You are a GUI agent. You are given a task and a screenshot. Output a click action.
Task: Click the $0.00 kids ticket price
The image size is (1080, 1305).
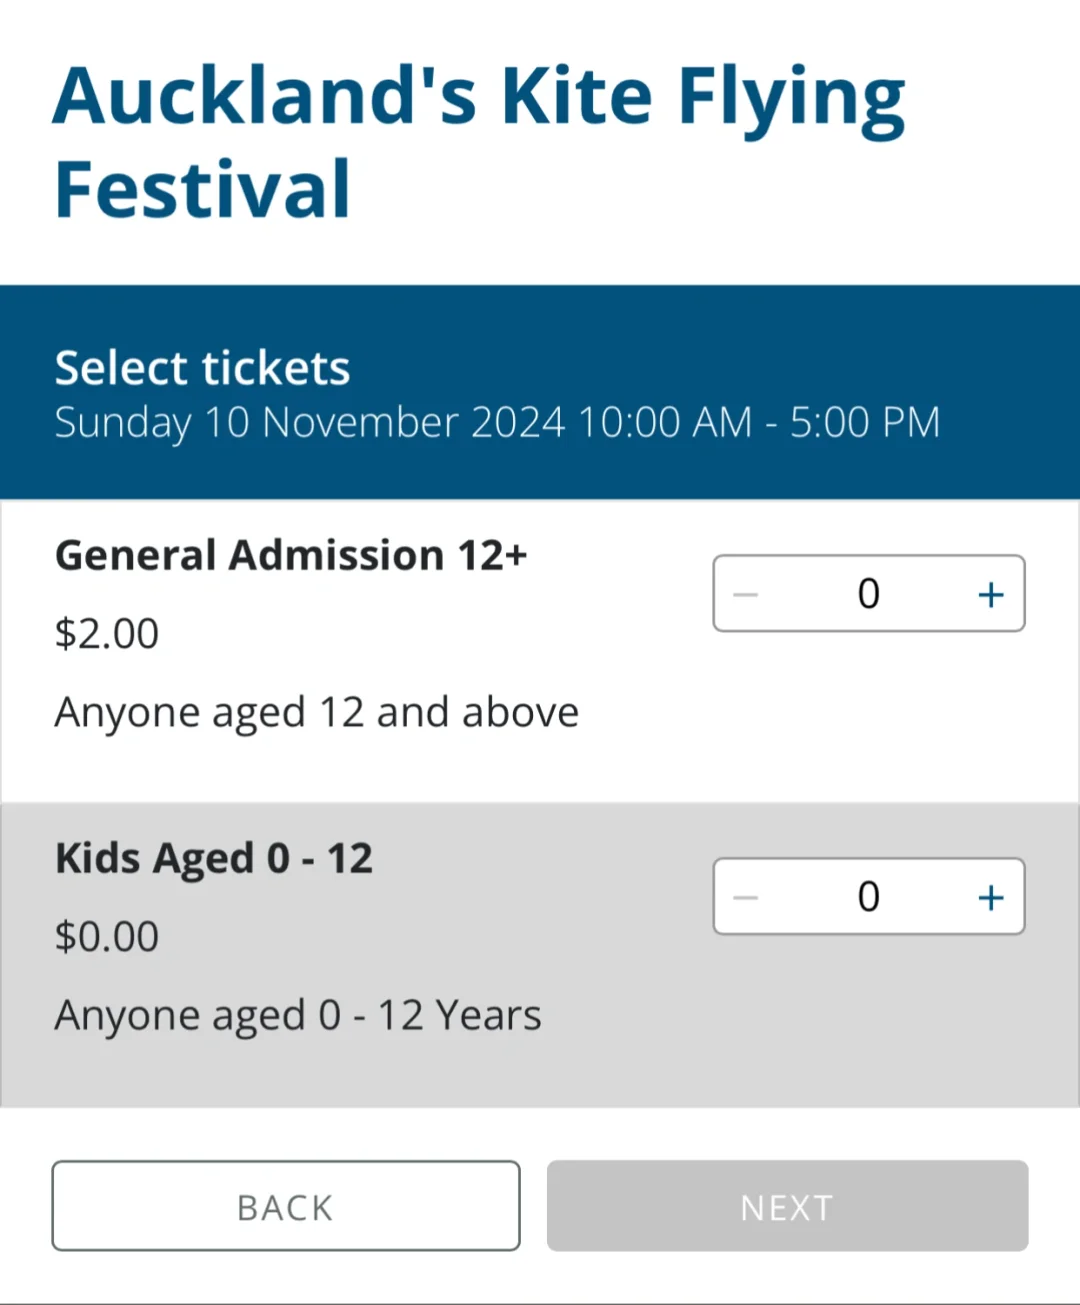coord(107,937)
